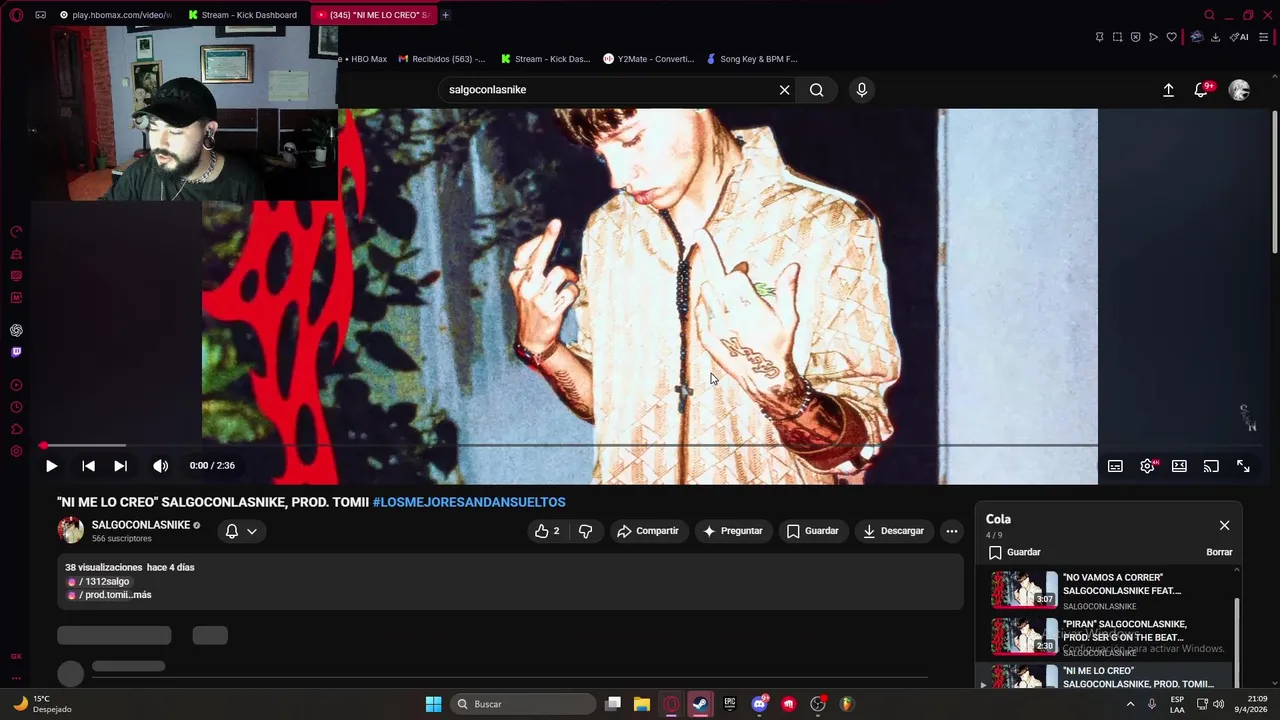Click the Compartir share button
Viewport: 1280px width, 720px height.
pyautogui.click(x=647, y=531)
